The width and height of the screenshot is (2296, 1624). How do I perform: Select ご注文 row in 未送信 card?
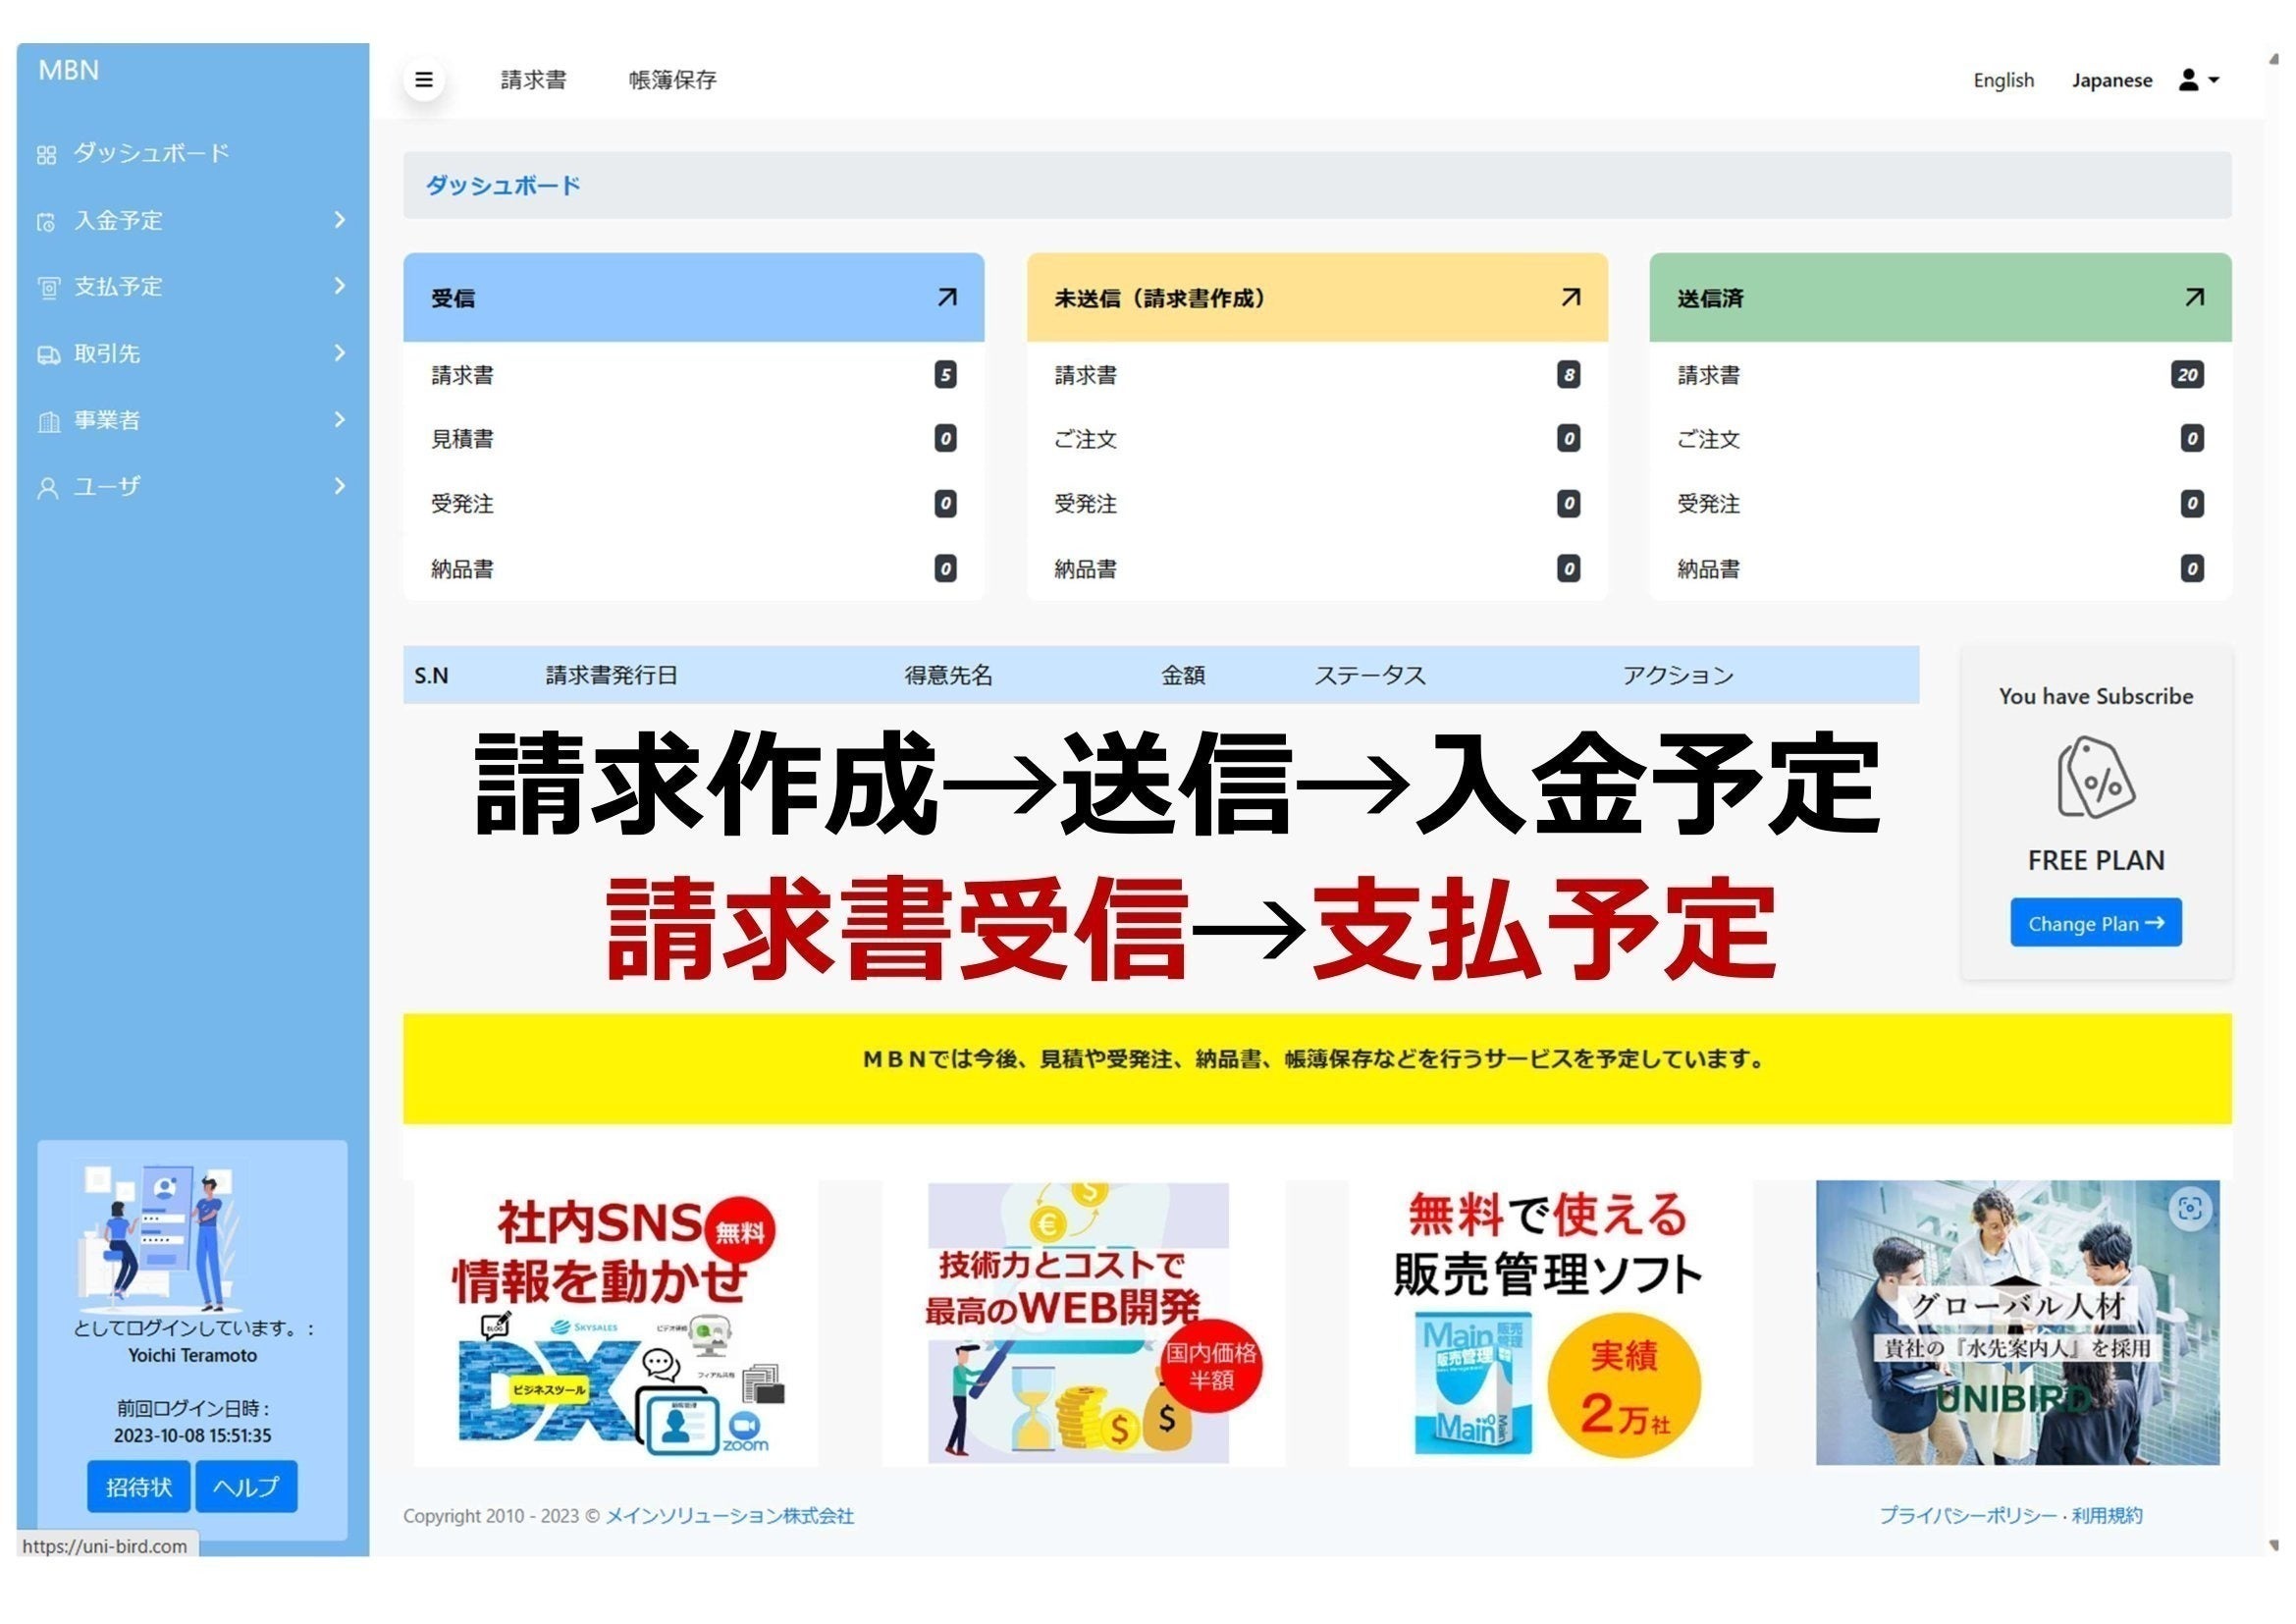tap(1317, 439)
